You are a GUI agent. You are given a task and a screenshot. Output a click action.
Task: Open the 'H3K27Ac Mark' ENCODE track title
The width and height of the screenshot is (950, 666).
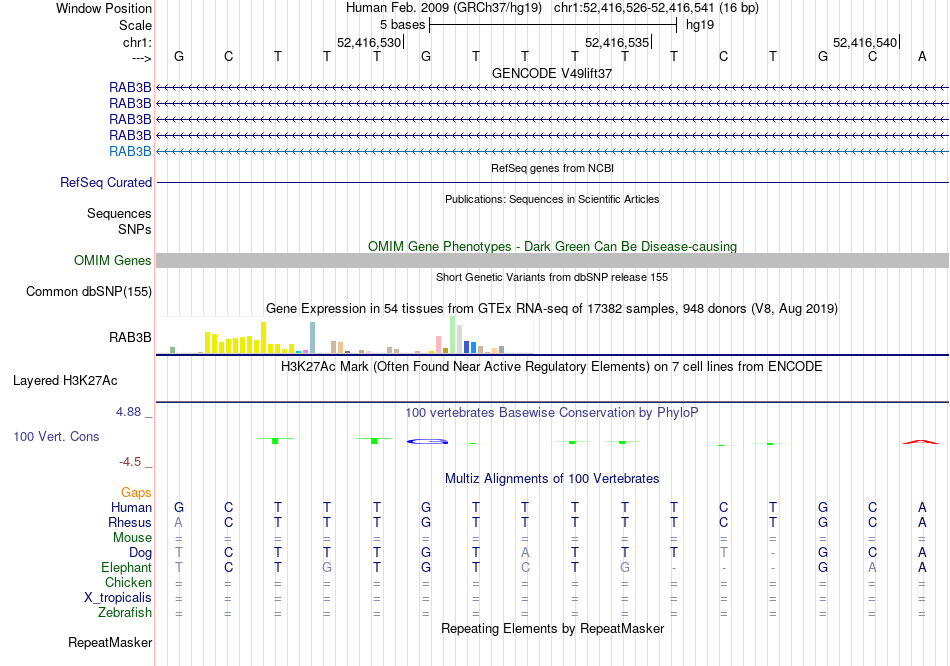click(x=552, y=367)
